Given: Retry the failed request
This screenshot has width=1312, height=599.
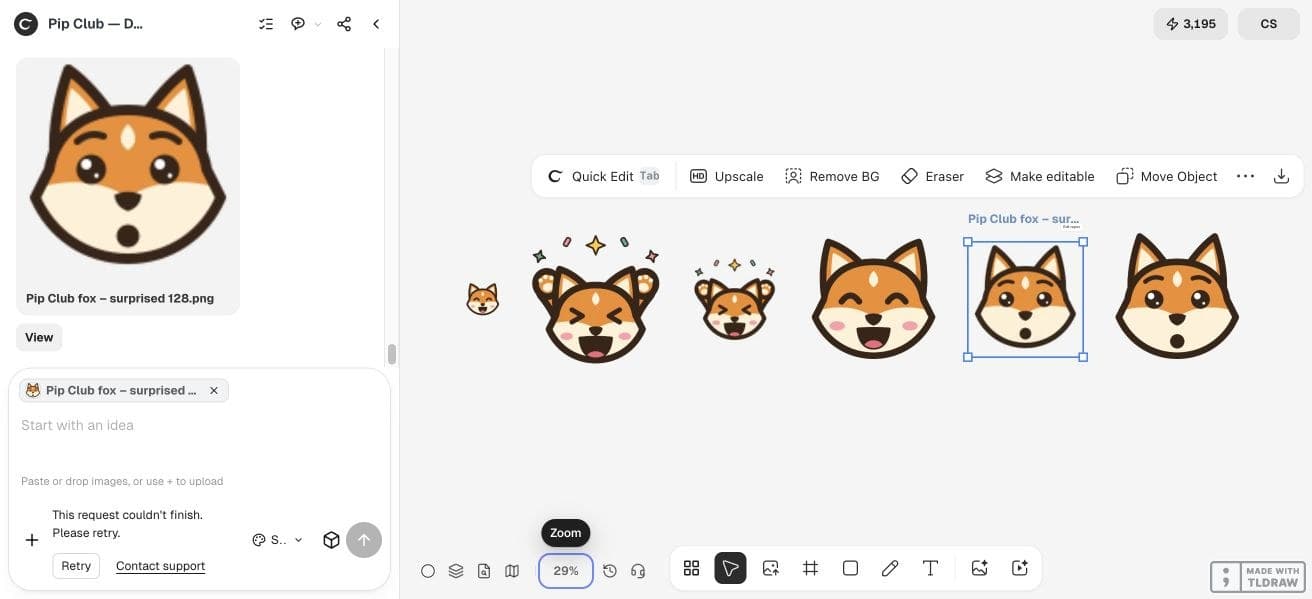Looking at the screenshot, I should point(76,566).
